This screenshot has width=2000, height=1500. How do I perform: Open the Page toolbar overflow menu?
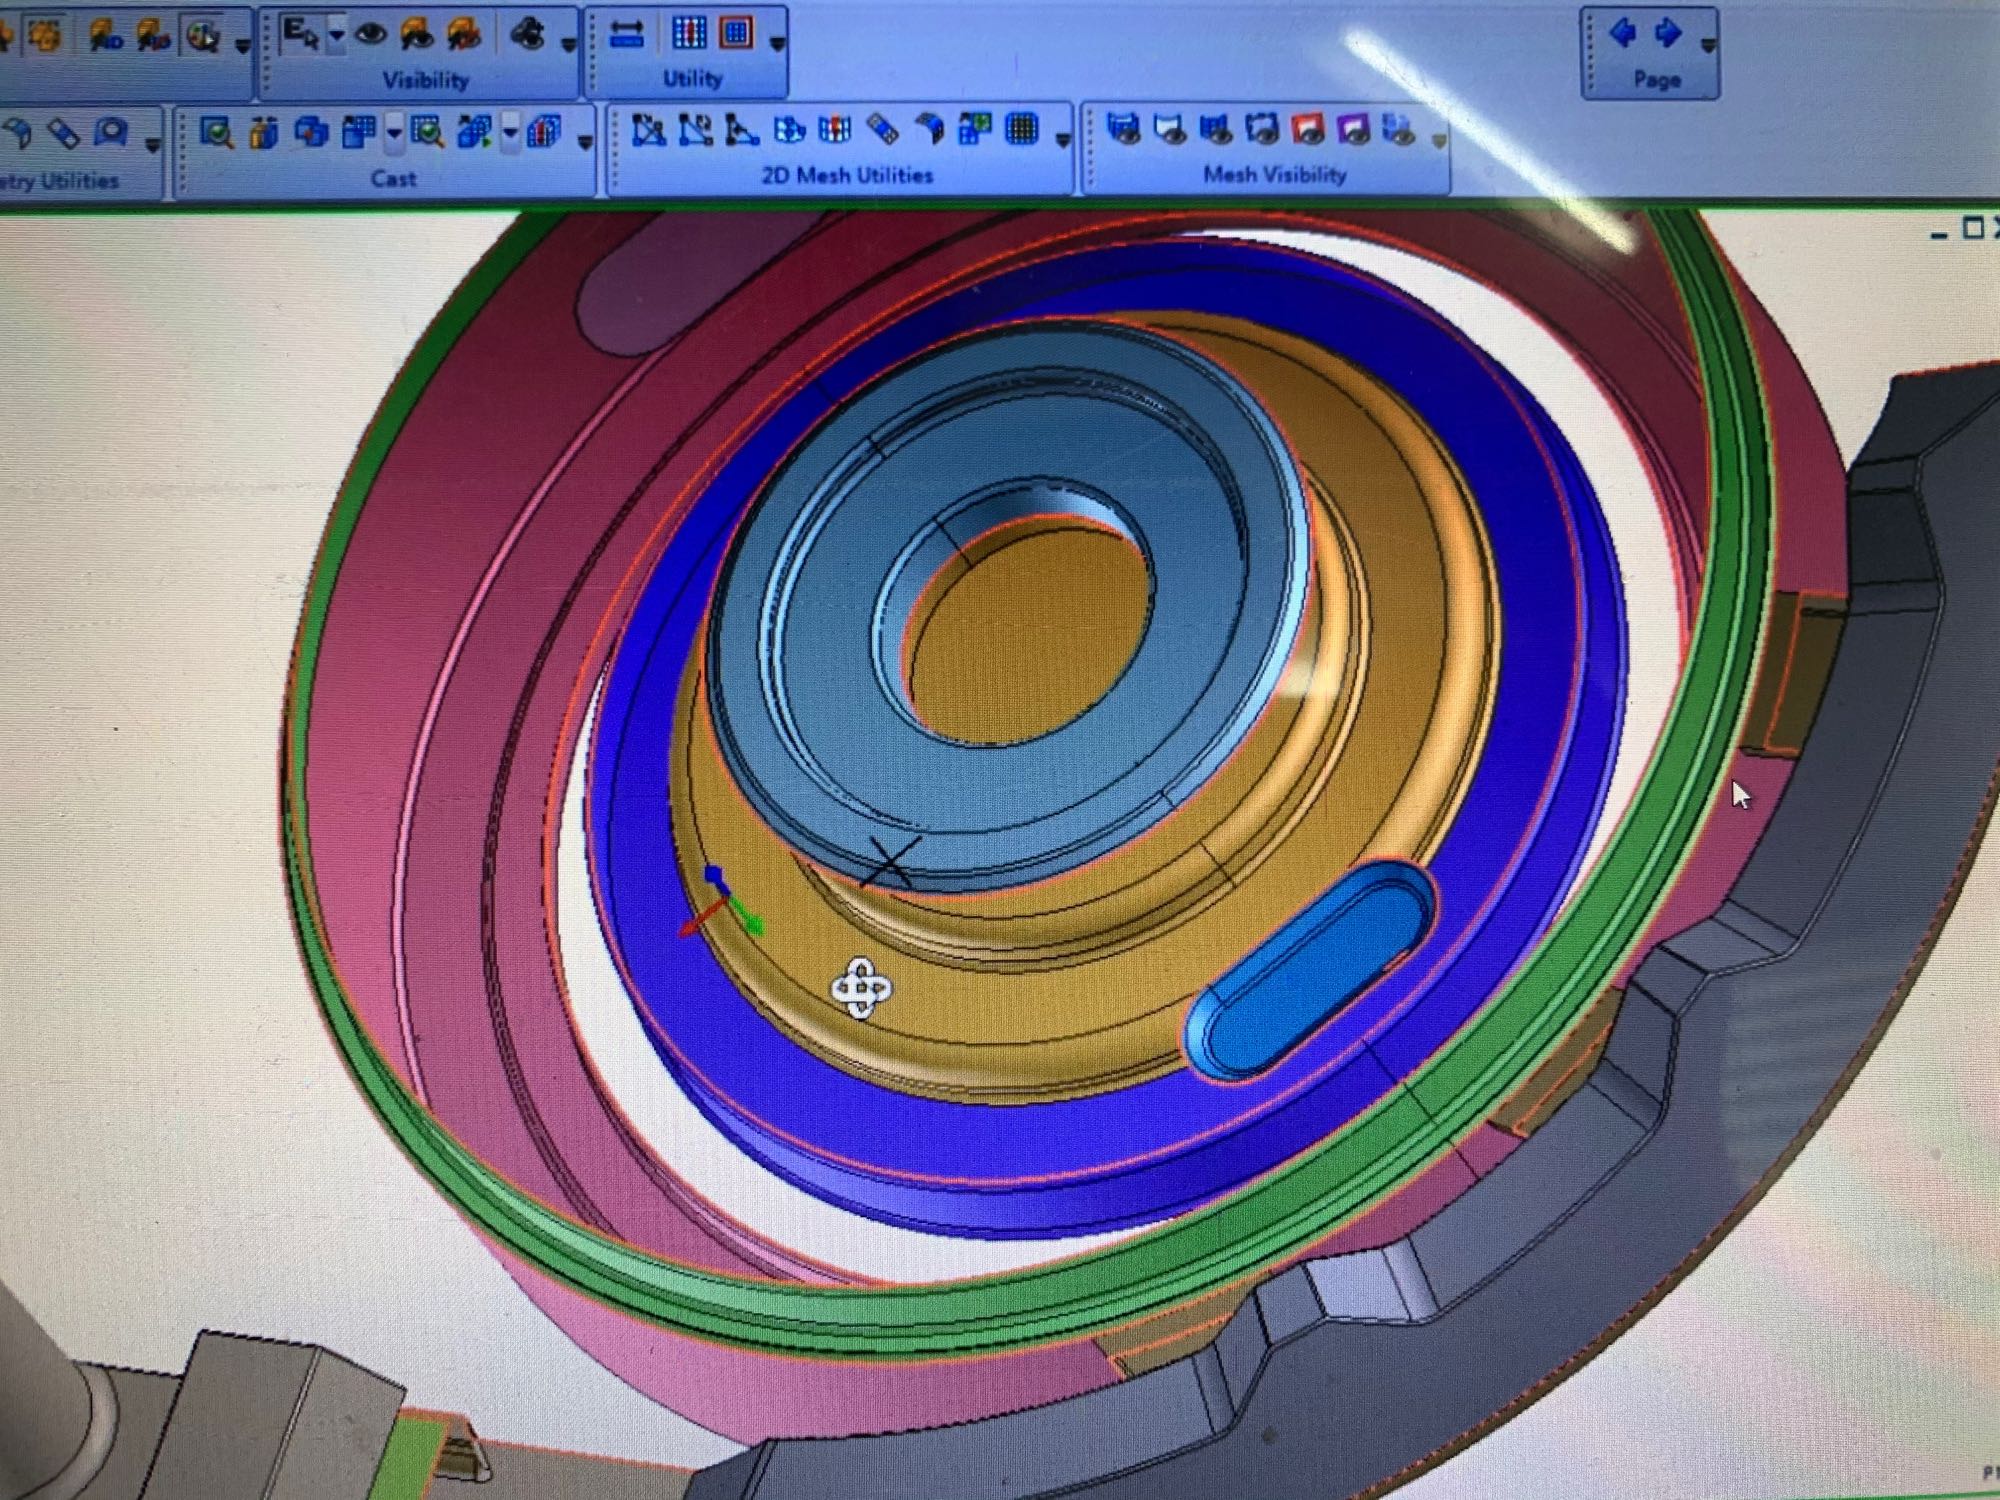[1707, 45]
